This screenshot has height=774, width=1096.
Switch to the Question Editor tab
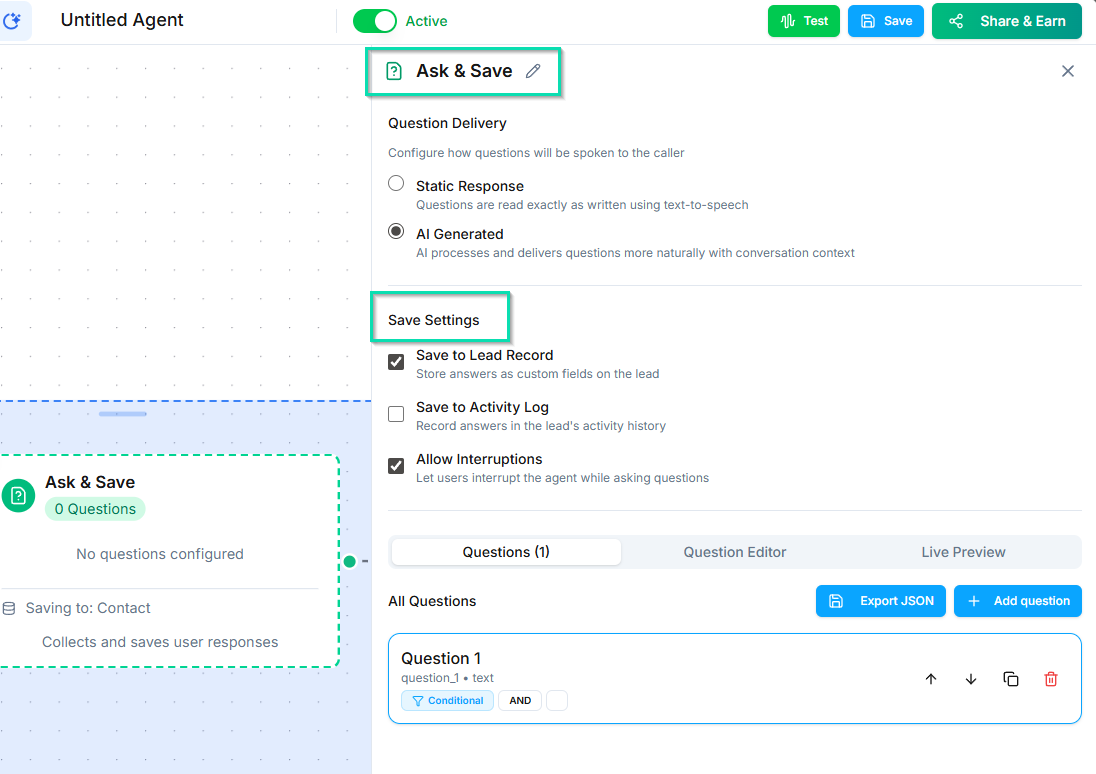point(735,552)
